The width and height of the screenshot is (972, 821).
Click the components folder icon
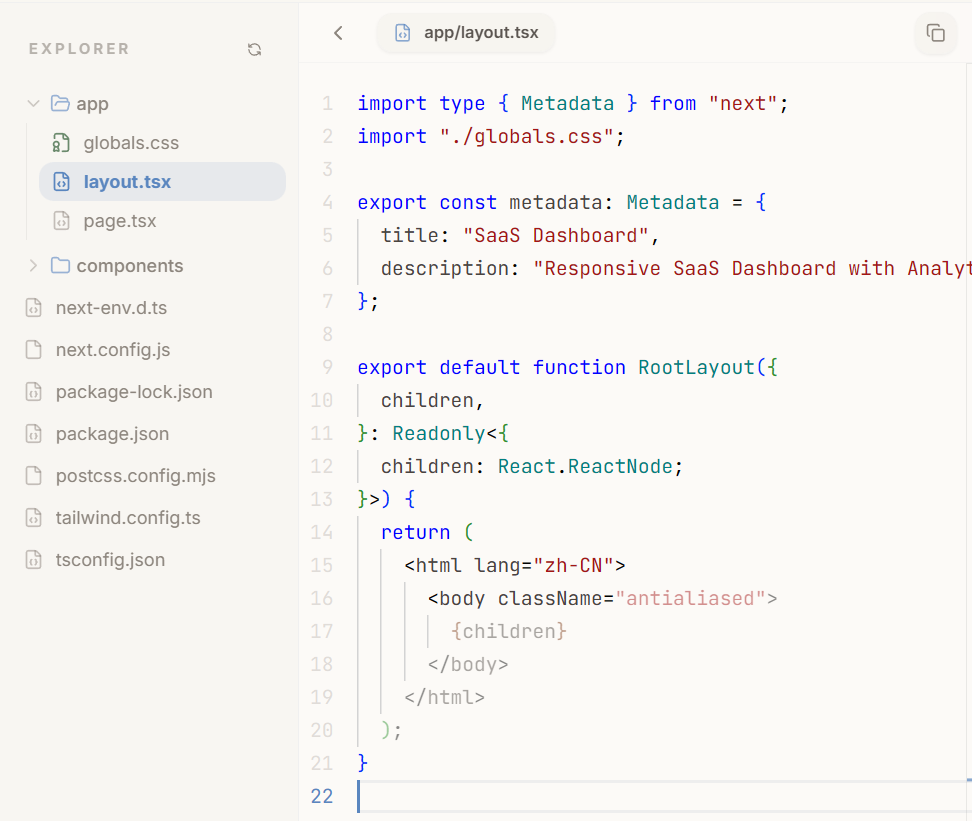(60, 266)
